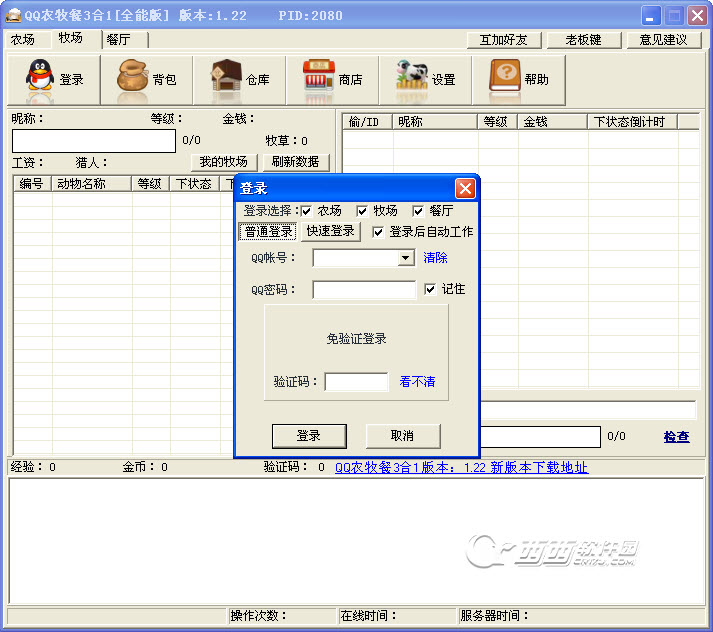This screenshot has height=632, width=713.
Task: Click the 清除 link next to account
Action: click(435, 258)
